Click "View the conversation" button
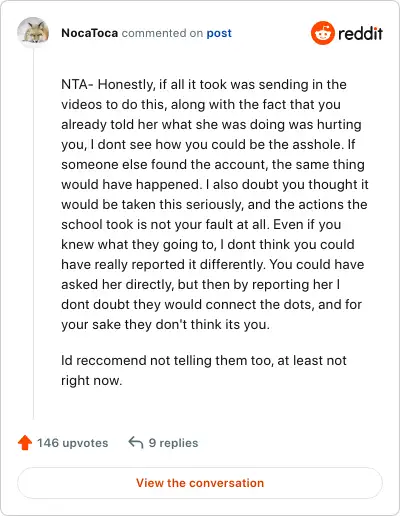400x516 pixels. coord(200,483)
